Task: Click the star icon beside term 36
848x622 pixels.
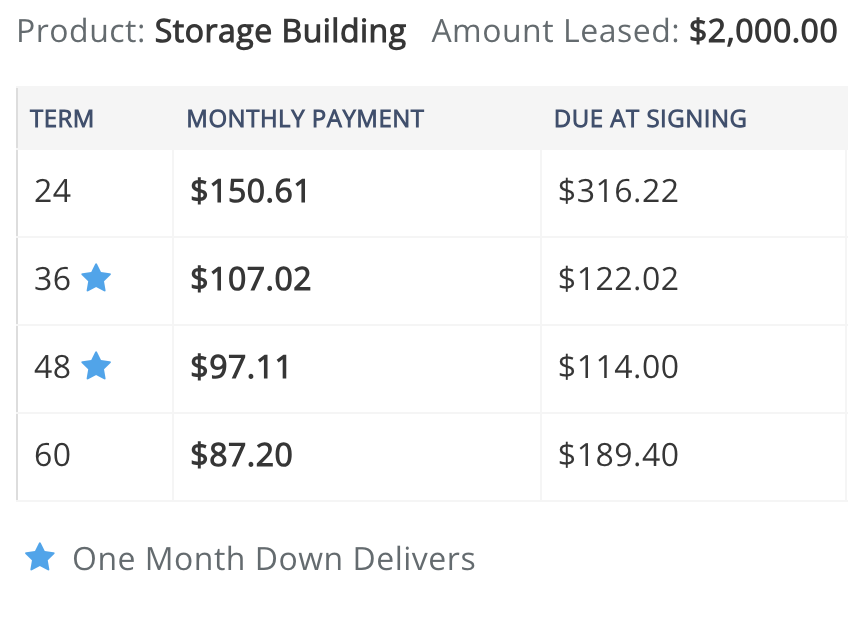Action: 96,278
